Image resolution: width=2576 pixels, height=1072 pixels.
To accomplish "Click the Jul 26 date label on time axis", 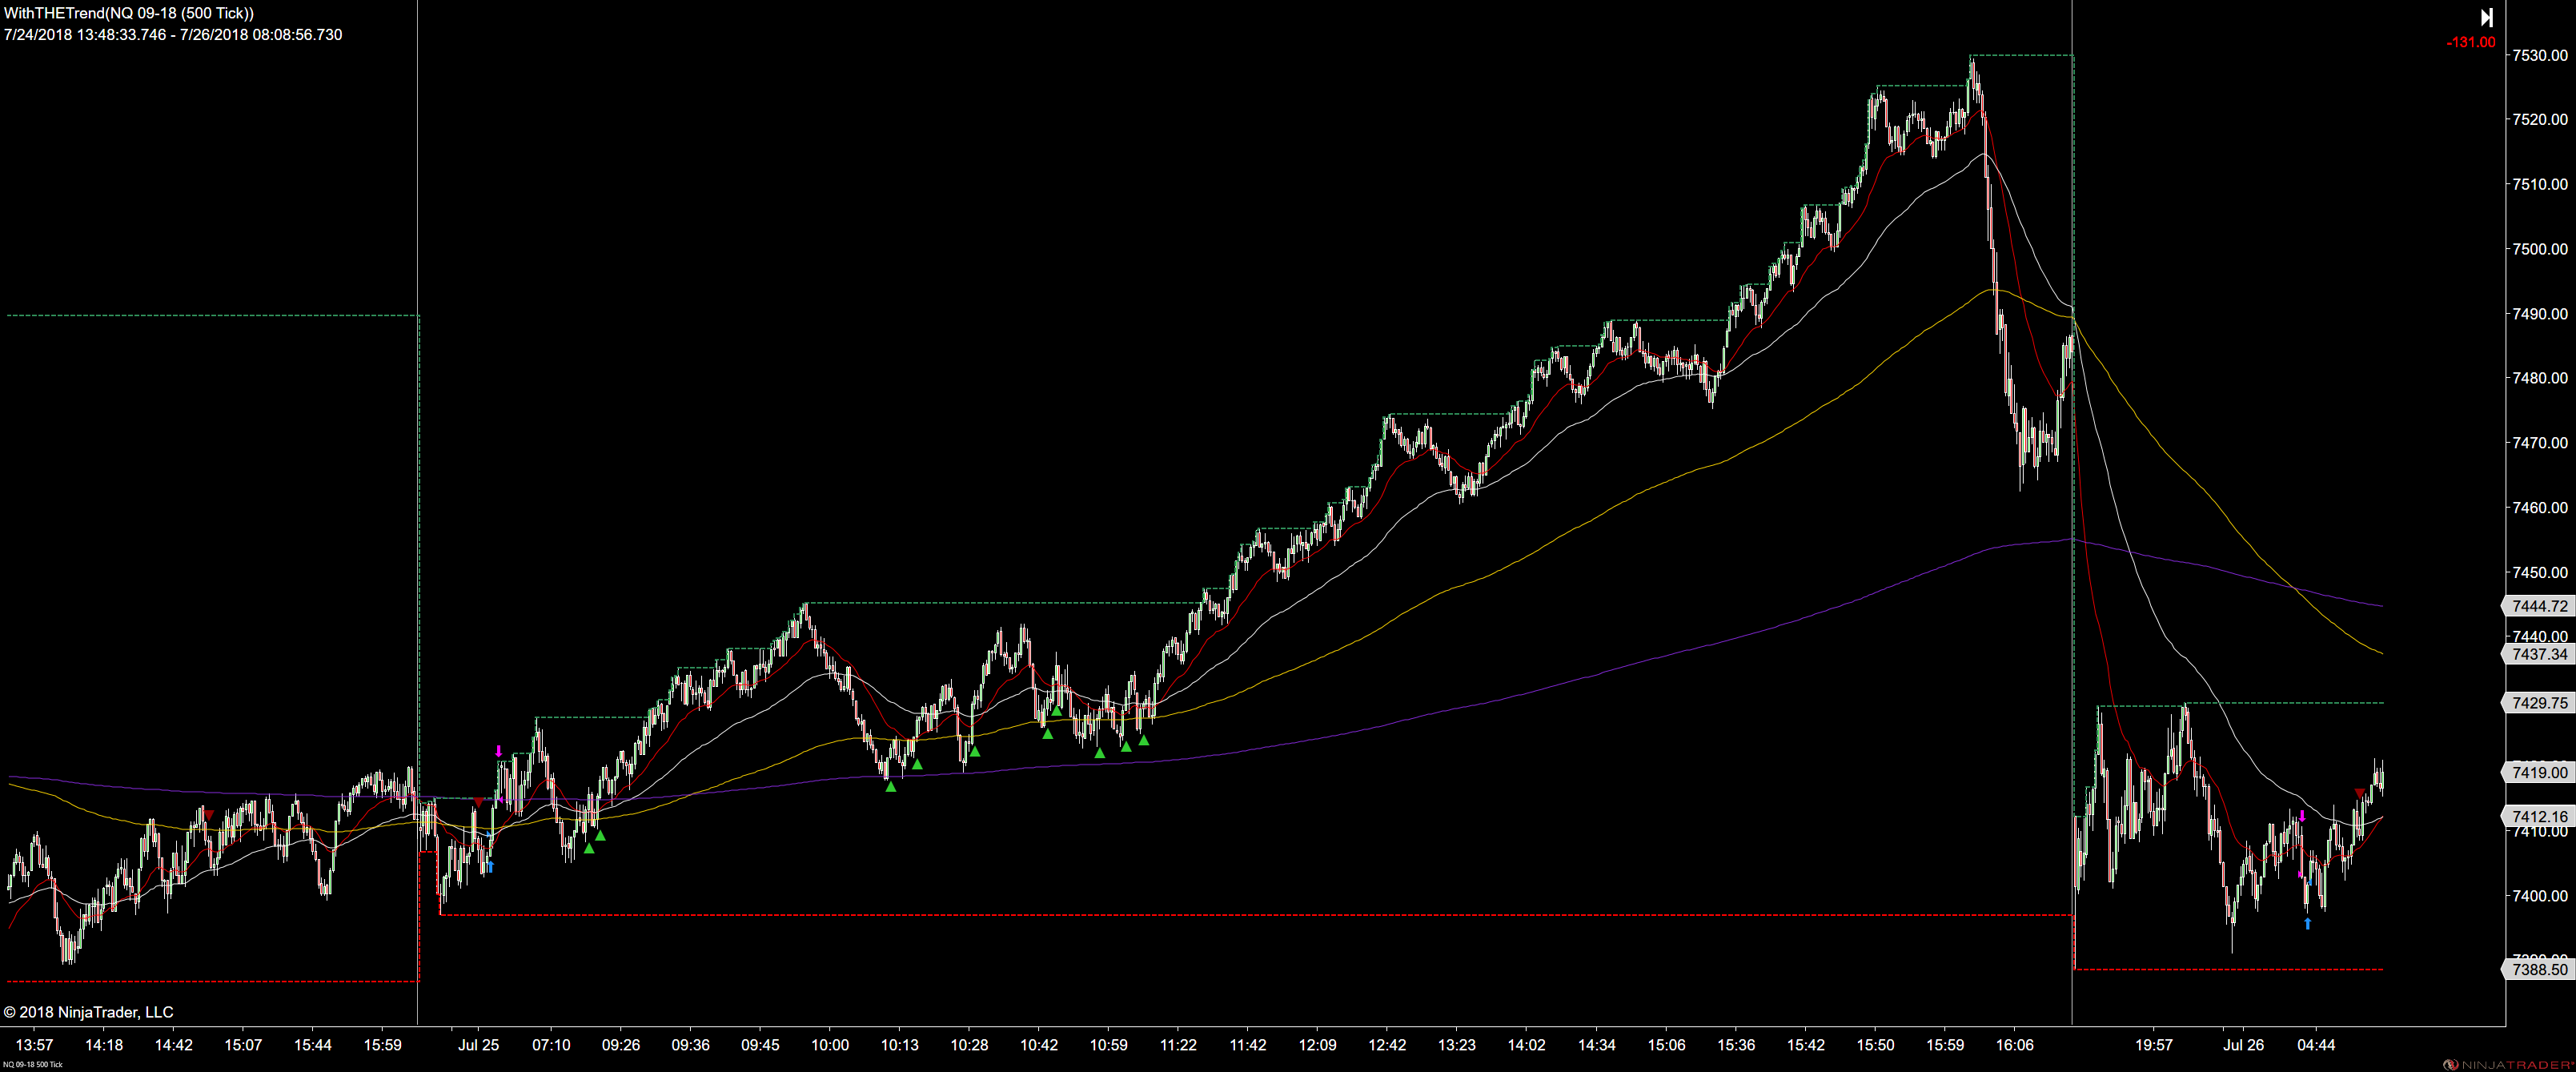I will [x=2243, y=1045].
